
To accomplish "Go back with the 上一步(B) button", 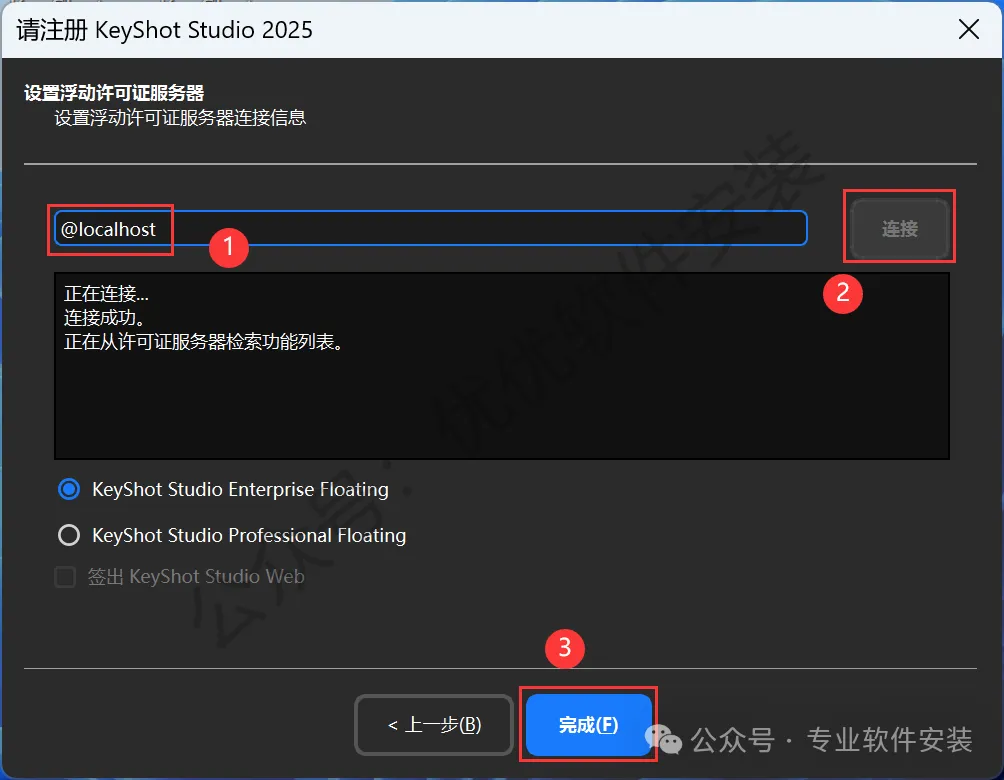I will [x=434, y=725].
